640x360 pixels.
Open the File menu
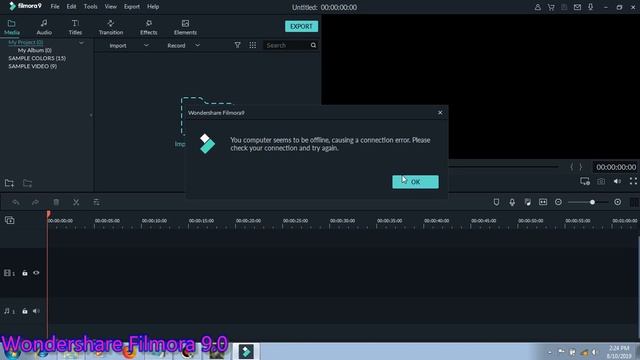(55, 7)
